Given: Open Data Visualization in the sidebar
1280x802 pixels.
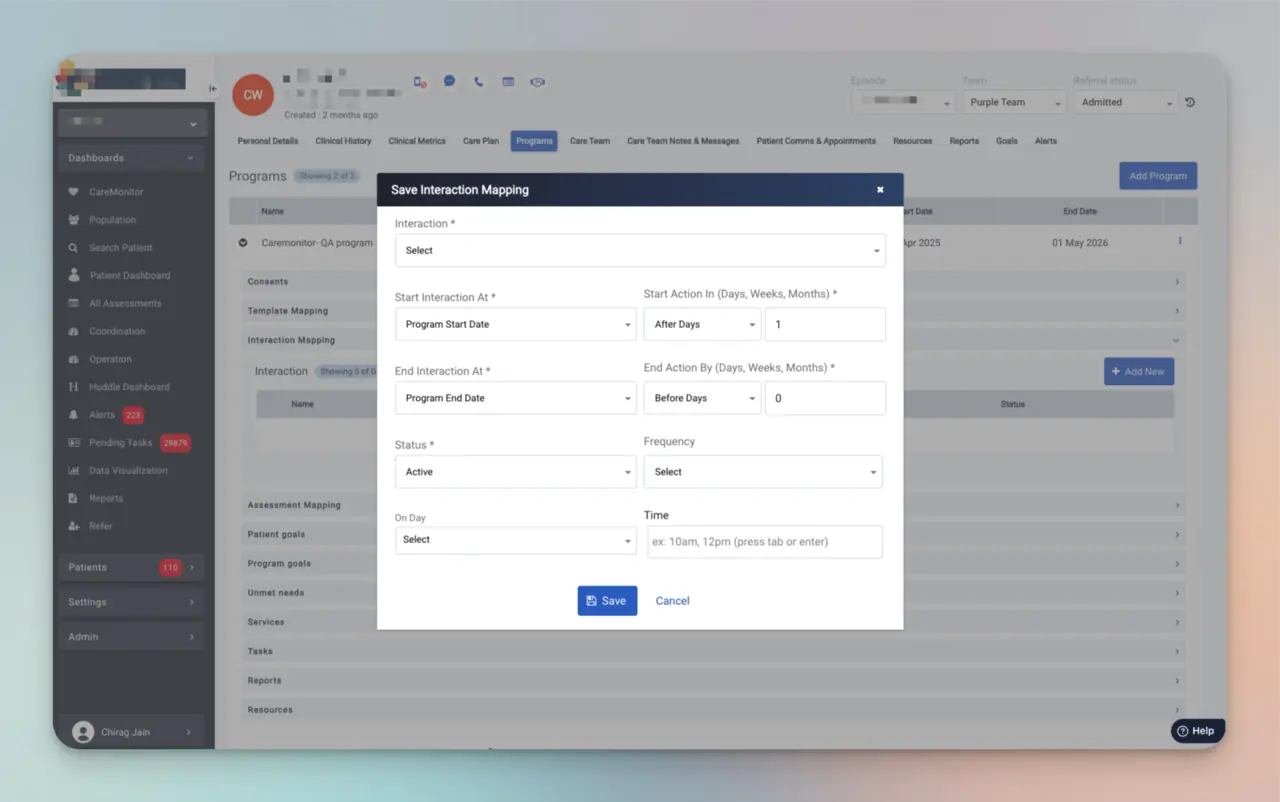Looking at the screenshot, I should click(x=130, y=471).
